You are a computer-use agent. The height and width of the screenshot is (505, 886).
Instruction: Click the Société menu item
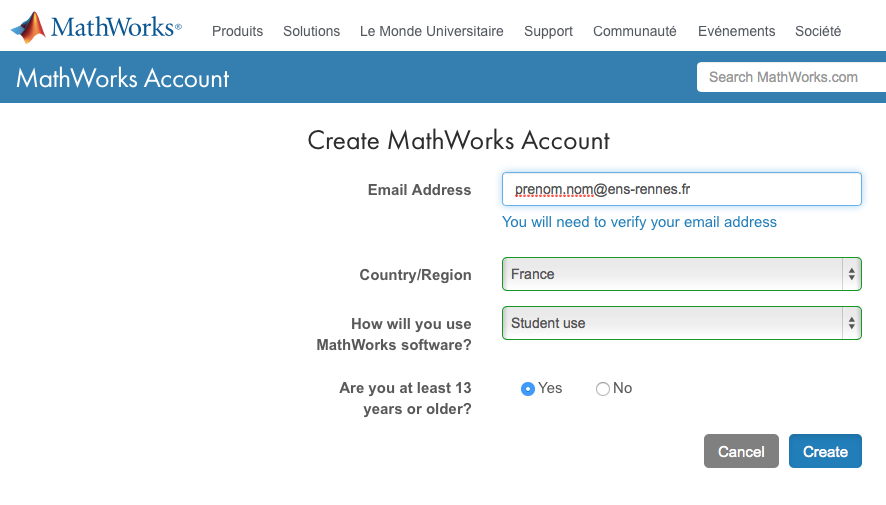pyautogui.click(x=817, y=31)
